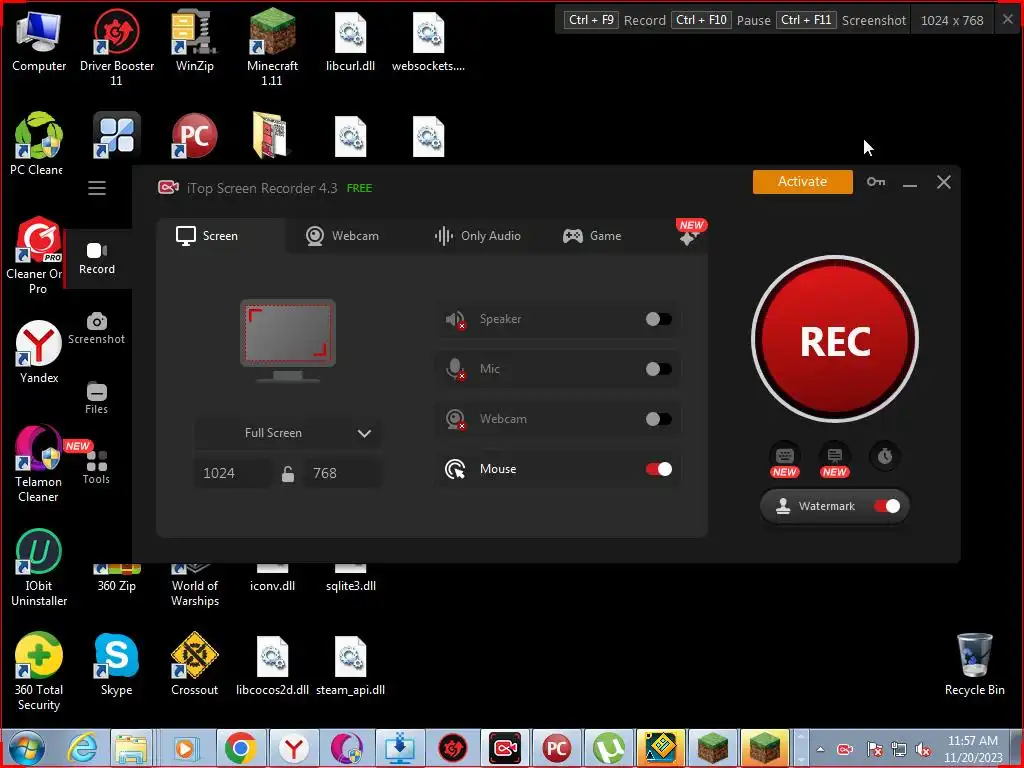This screenshot has height=768, width=1024.
Task: Open Driver Booster 11 desktop shortcut
Action: 116,47
